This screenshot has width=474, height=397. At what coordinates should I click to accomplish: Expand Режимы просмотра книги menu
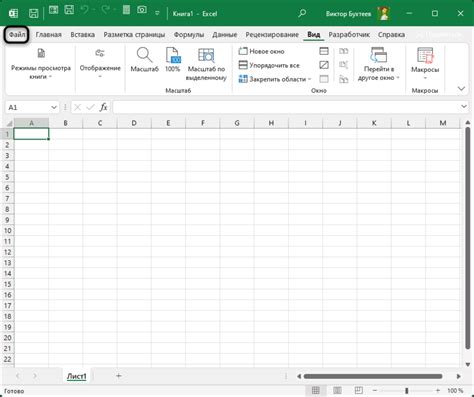click(41, 64)
